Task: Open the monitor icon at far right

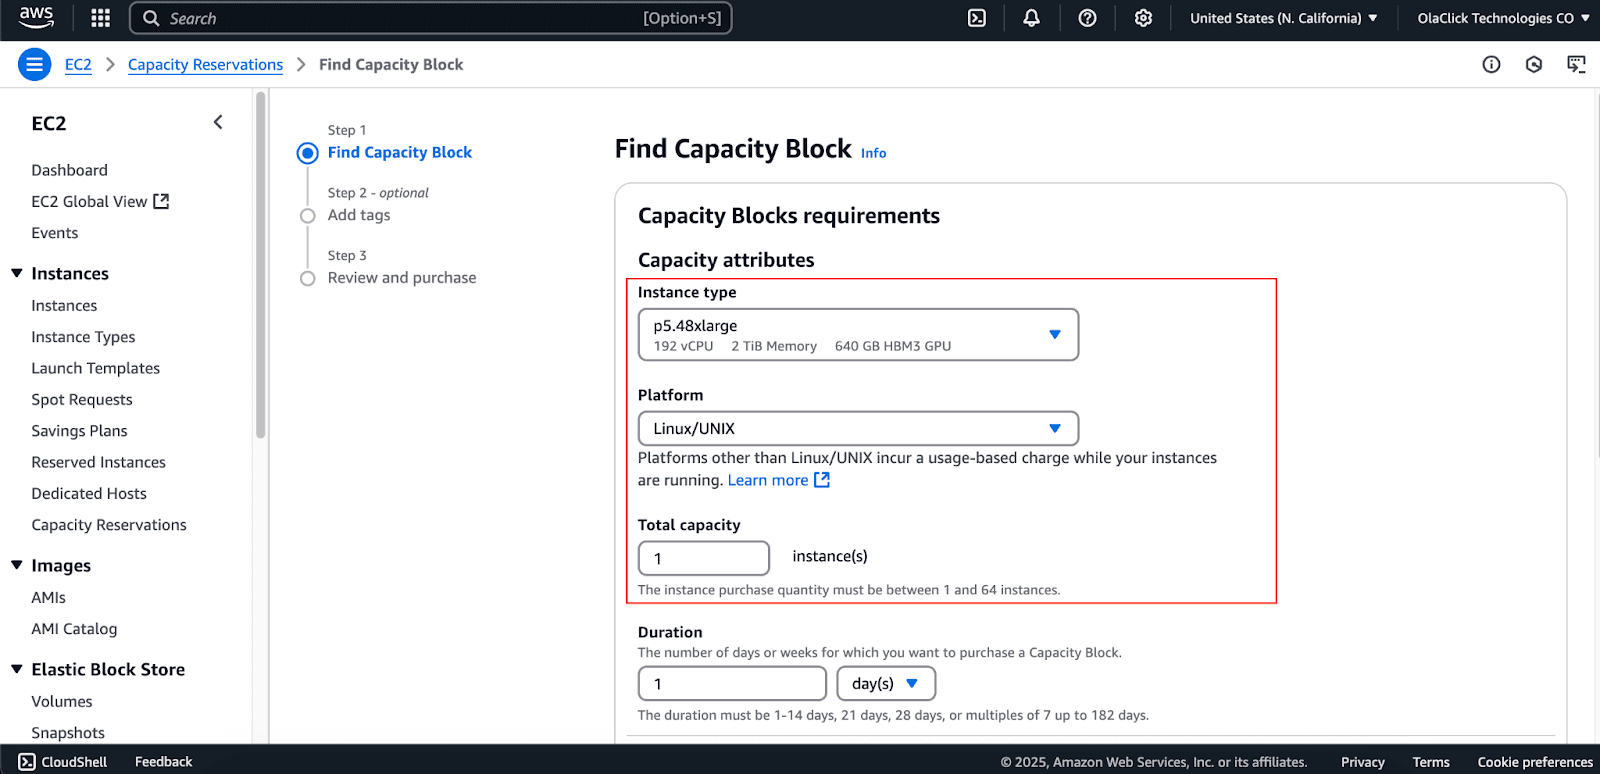Action: pos(1576,65)
